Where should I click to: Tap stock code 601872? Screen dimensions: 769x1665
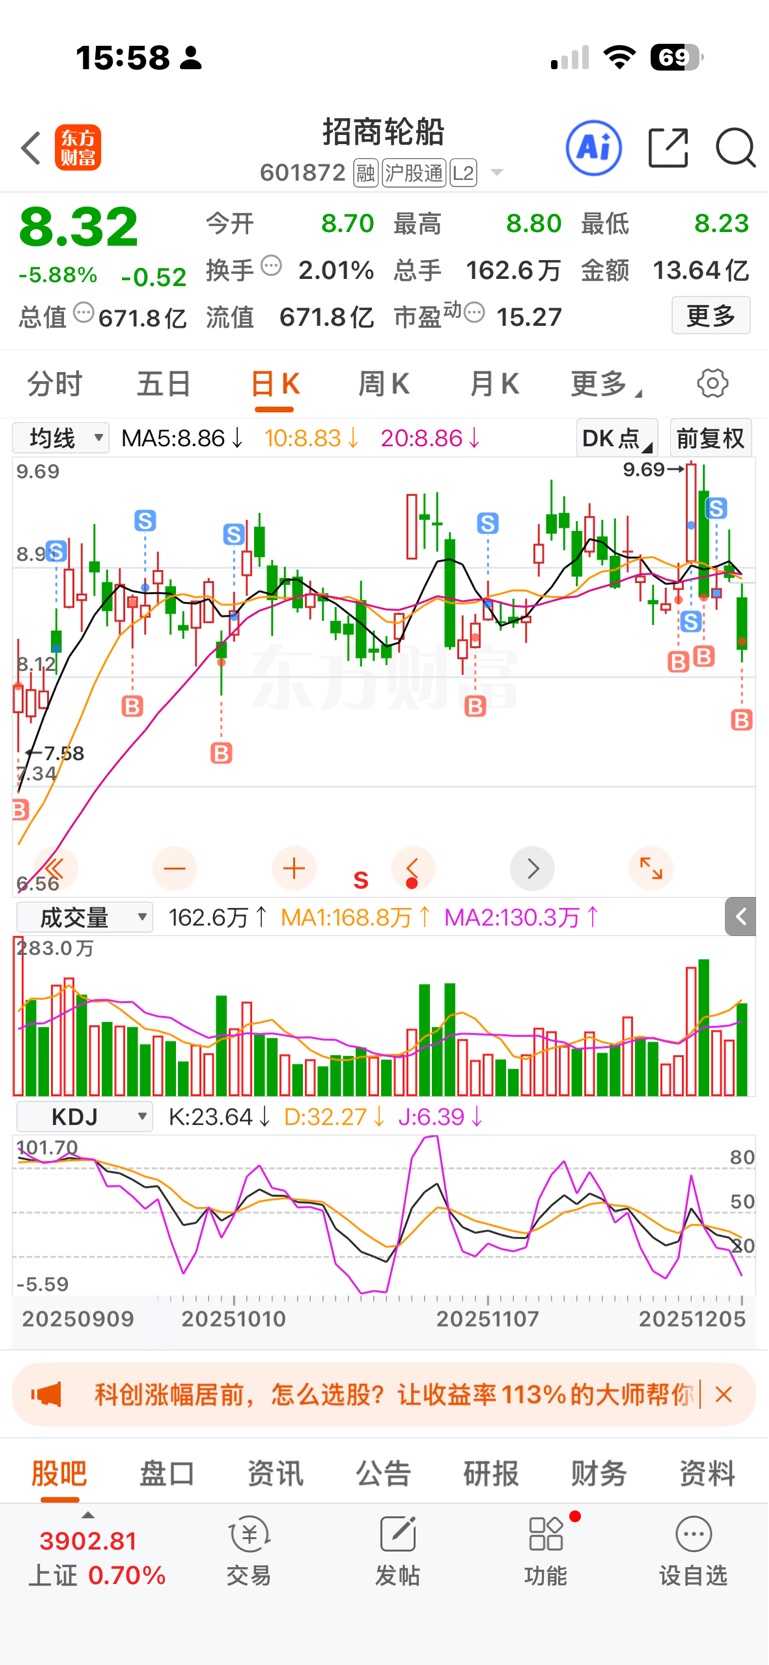(x=303, y=173)
